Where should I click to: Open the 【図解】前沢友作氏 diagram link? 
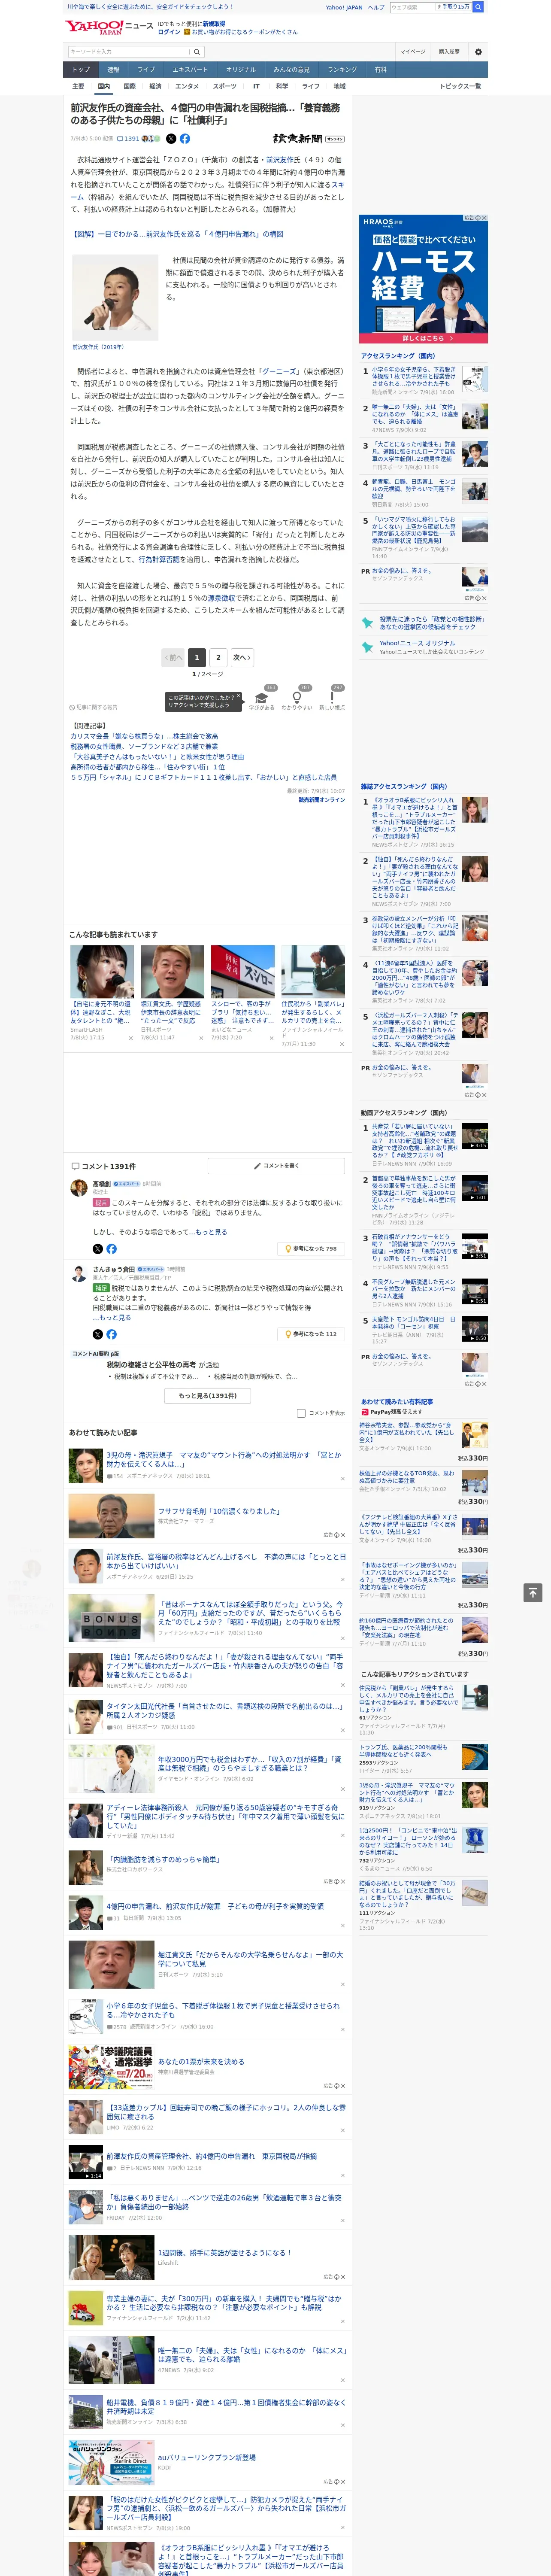(x=177, y=234)
